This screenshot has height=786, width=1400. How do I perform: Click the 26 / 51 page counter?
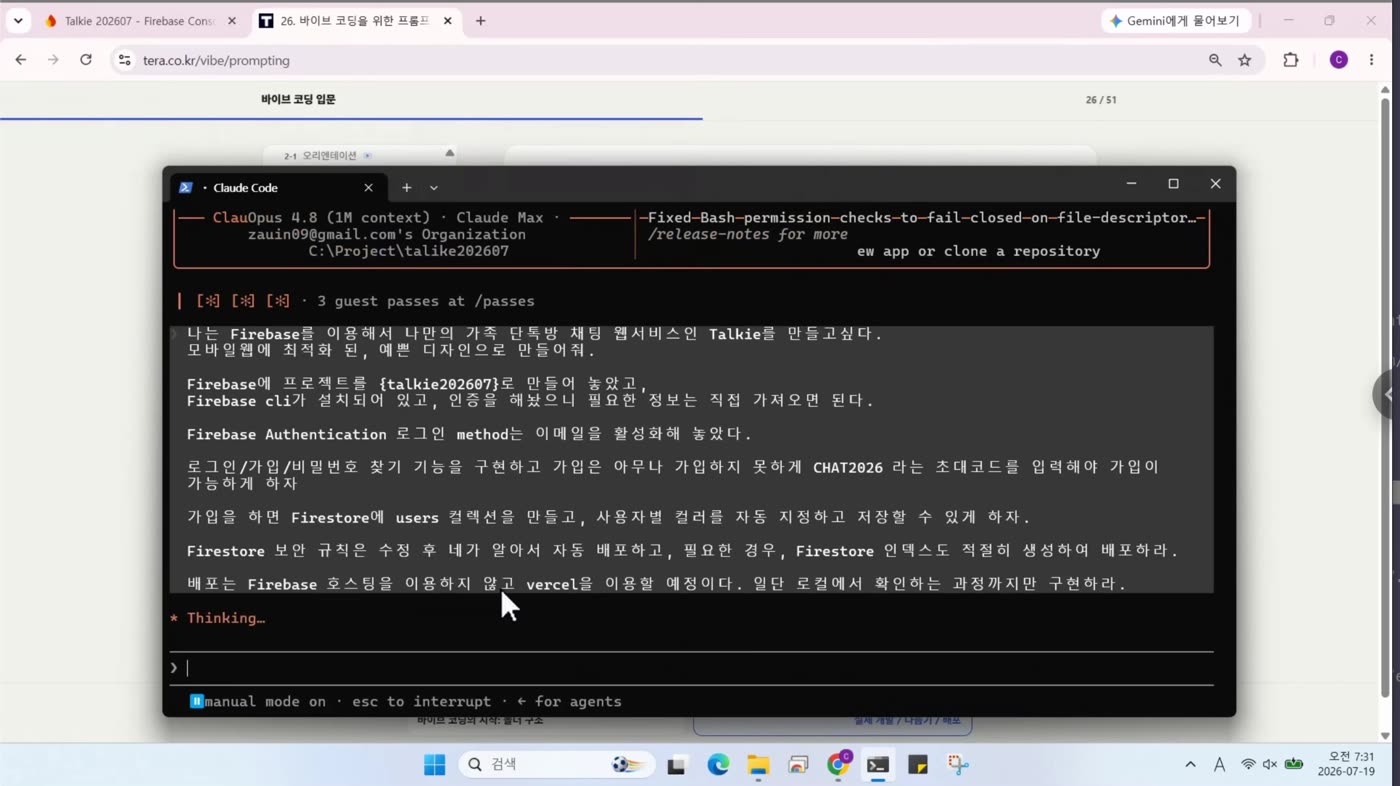click(x=1101, y=100)
